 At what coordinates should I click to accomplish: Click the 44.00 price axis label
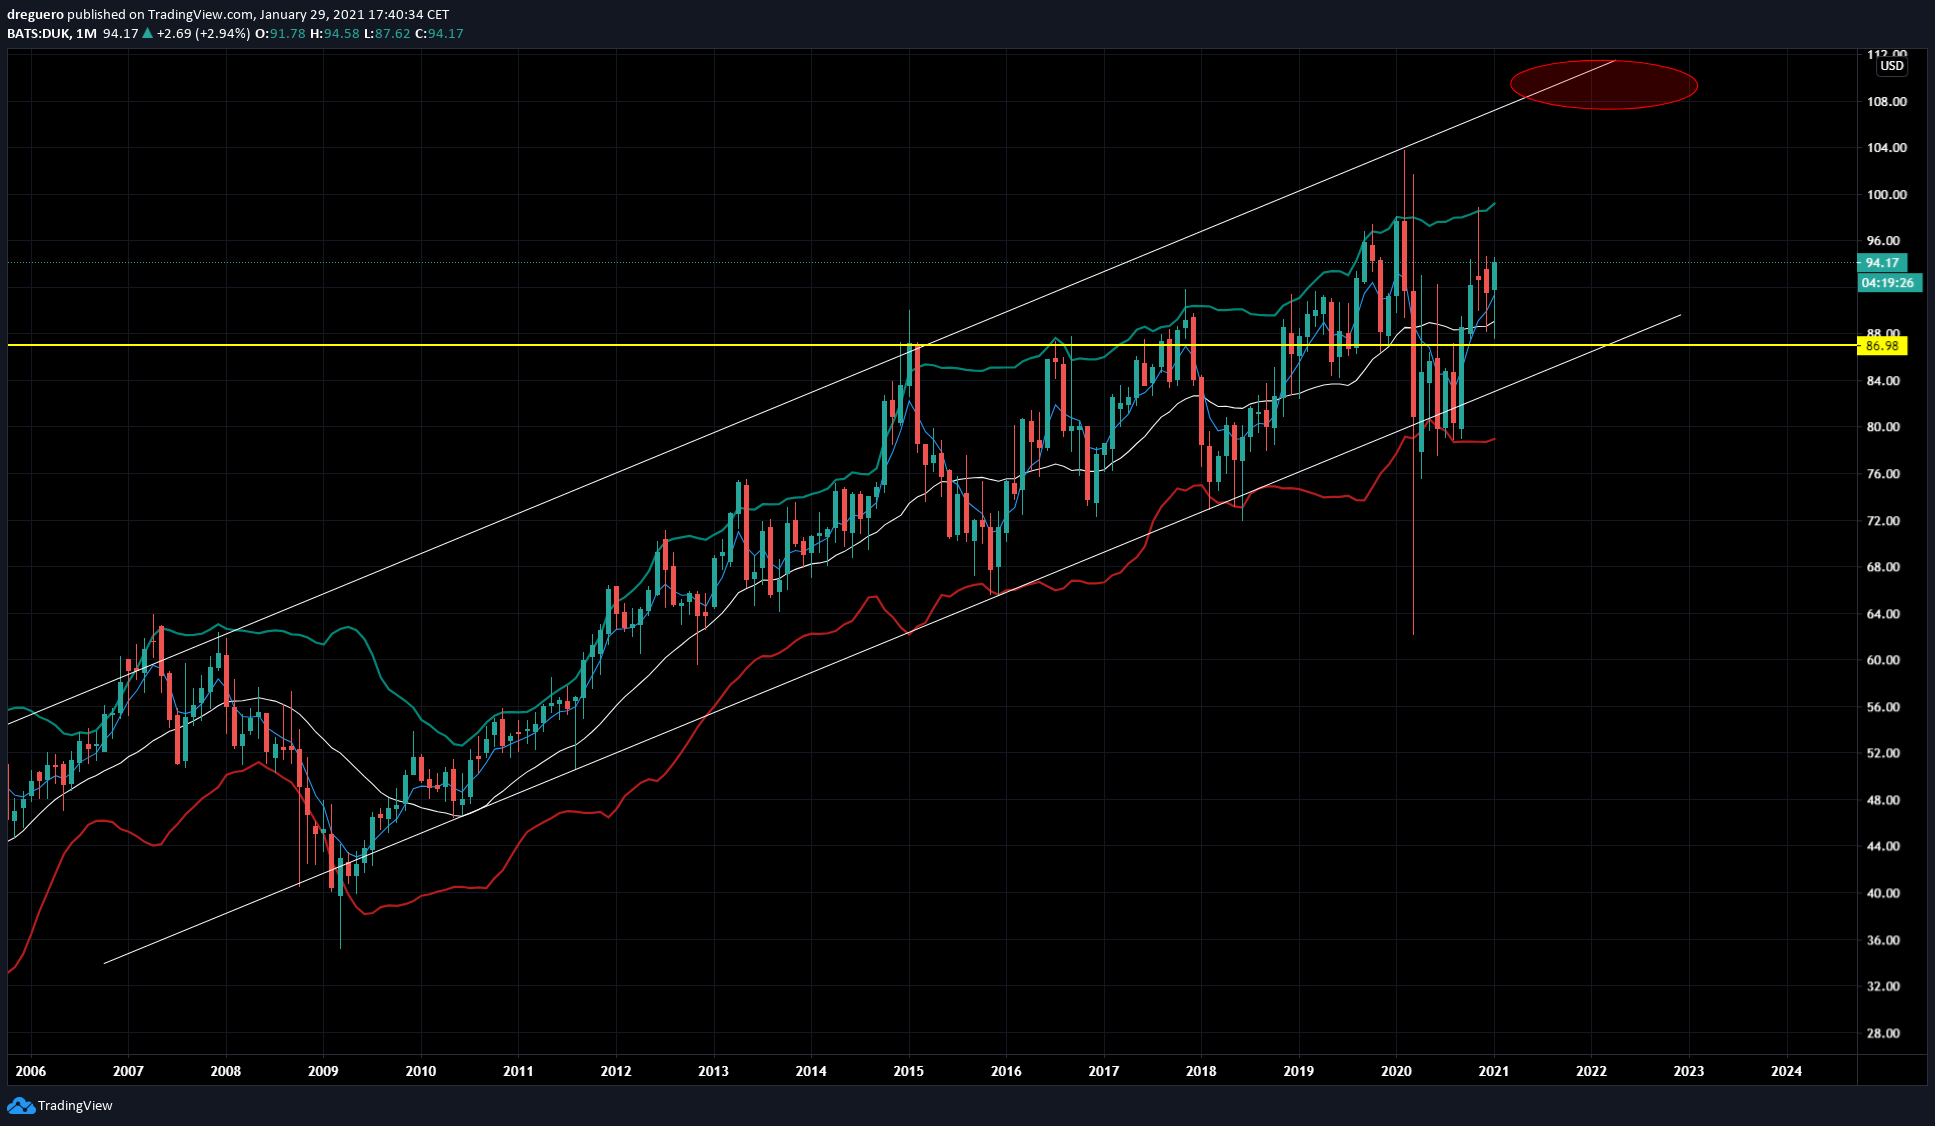(1883, 846)
